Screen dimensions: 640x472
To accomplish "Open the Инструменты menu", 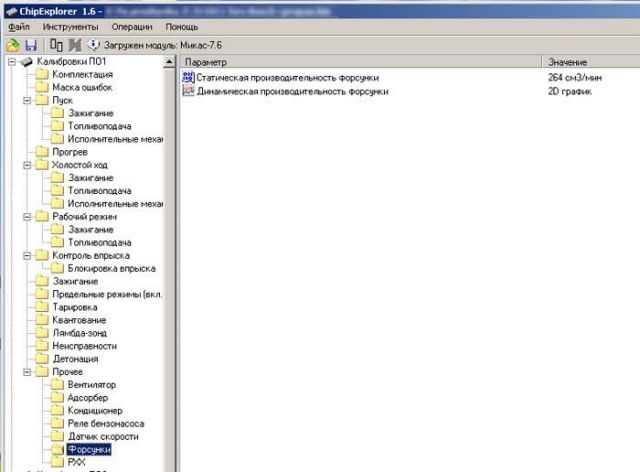I will coord(70,25).
